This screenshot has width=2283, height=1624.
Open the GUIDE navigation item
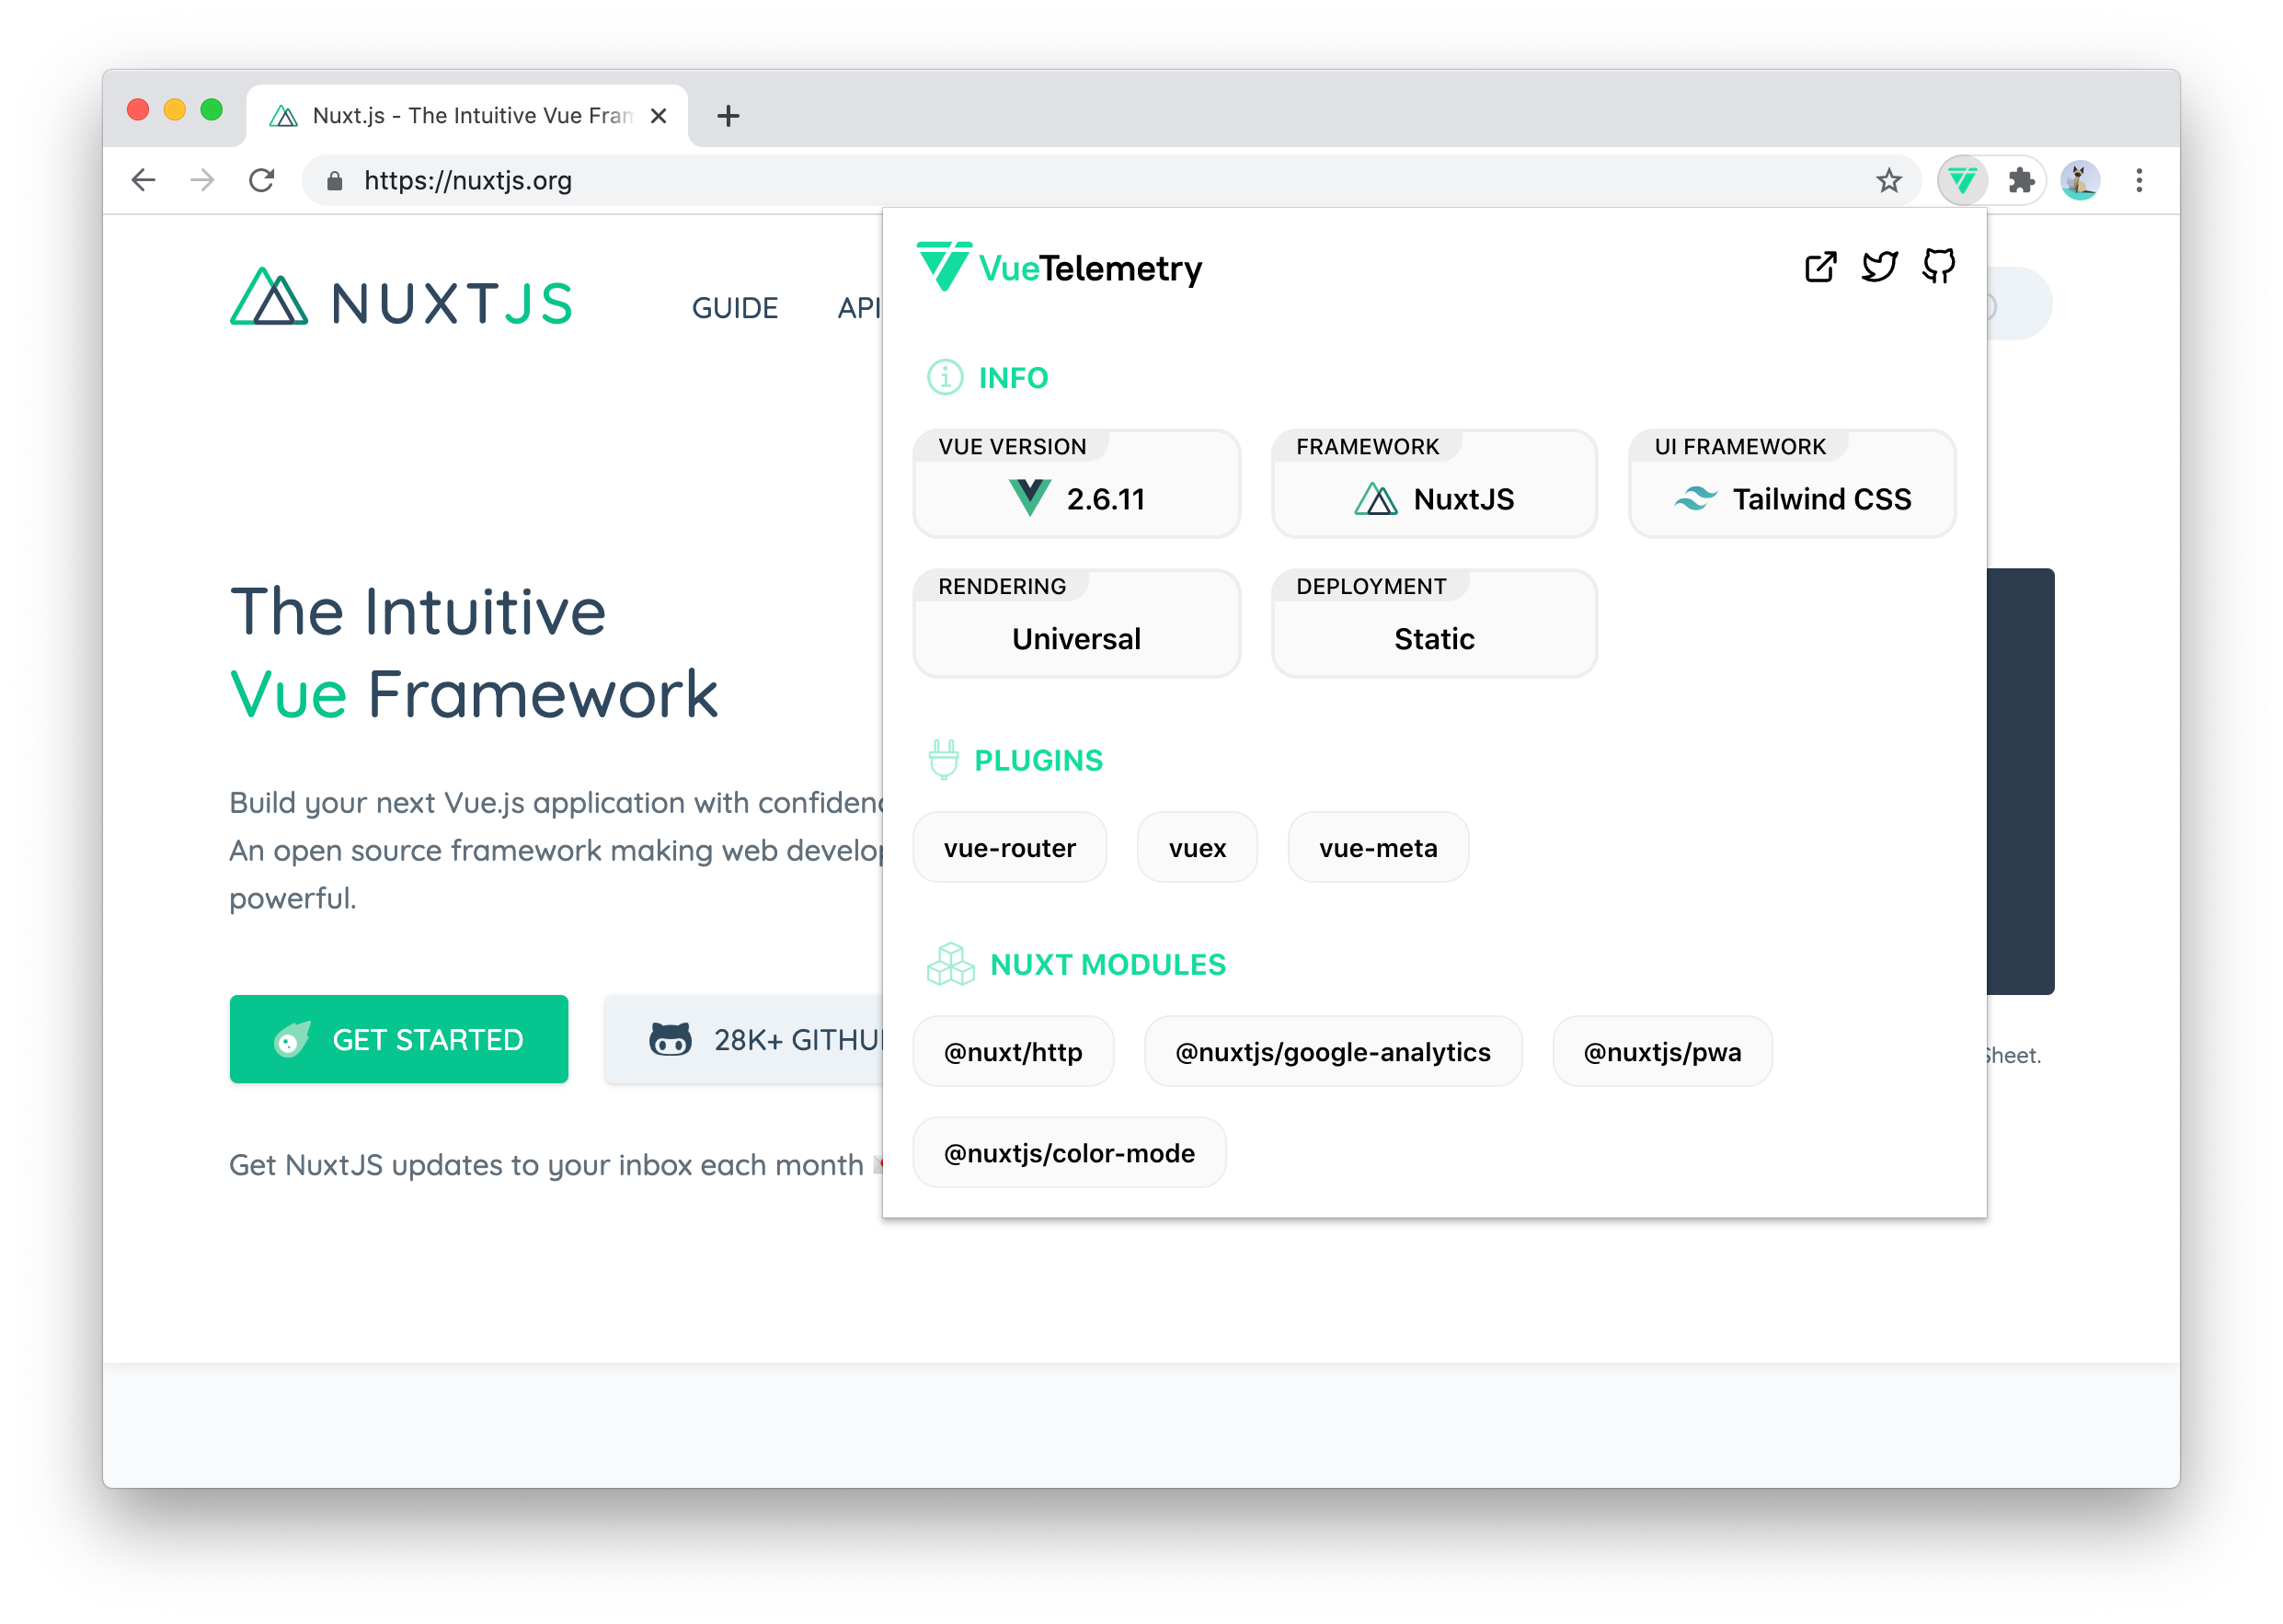[734, 308]
